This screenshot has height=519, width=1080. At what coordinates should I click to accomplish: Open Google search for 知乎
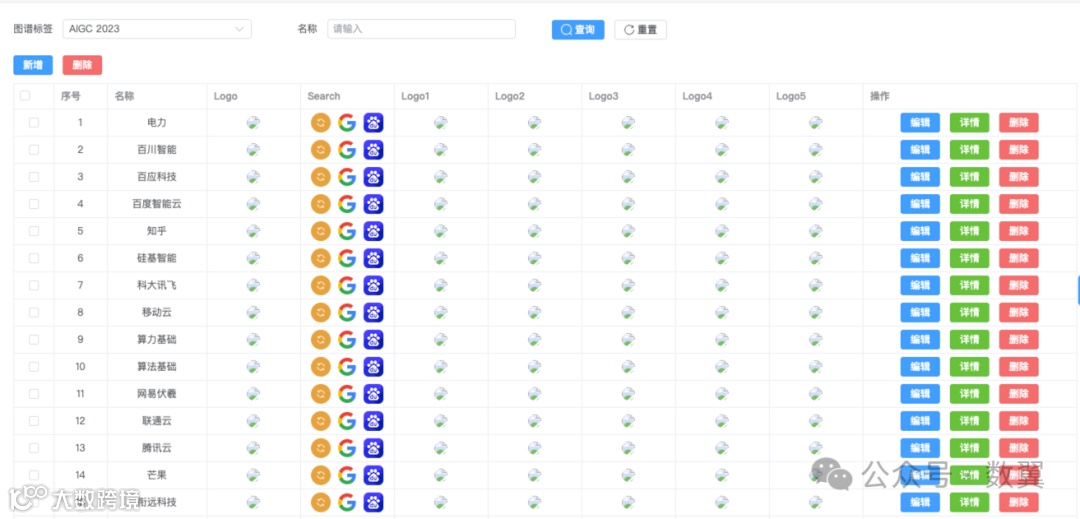coord(347,231)
